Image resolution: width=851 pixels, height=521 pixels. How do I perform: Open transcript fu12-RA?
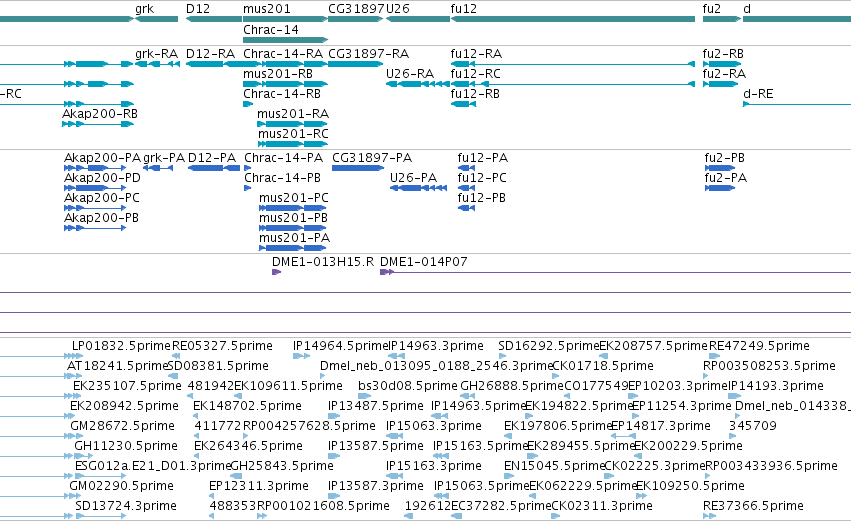(x=476, y=54)
